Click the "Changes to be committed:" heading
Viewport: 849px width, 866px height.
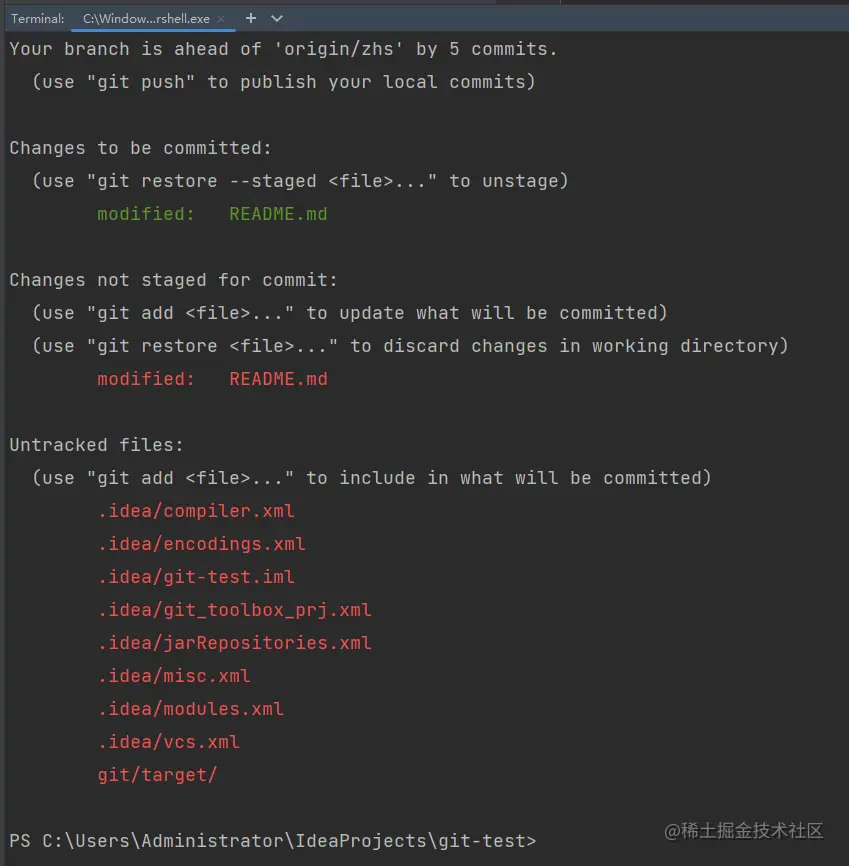(x=140, y=148)
